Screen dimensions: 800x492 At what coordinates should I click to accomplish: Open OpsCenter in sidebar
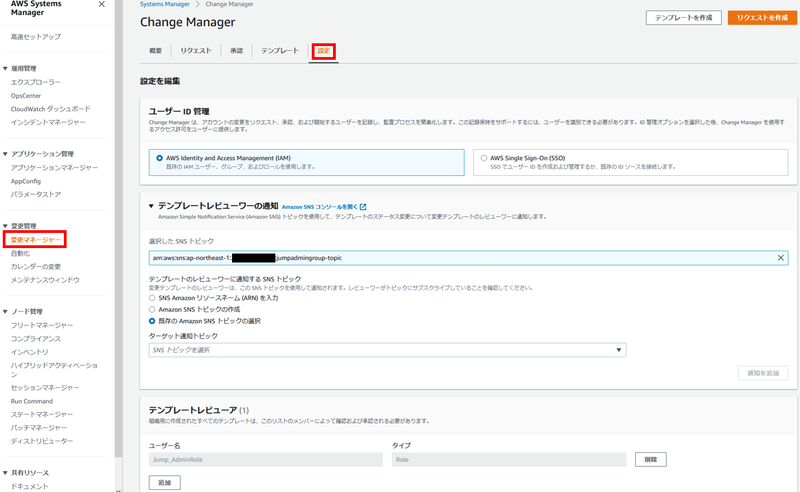click(x=26, y=95)
